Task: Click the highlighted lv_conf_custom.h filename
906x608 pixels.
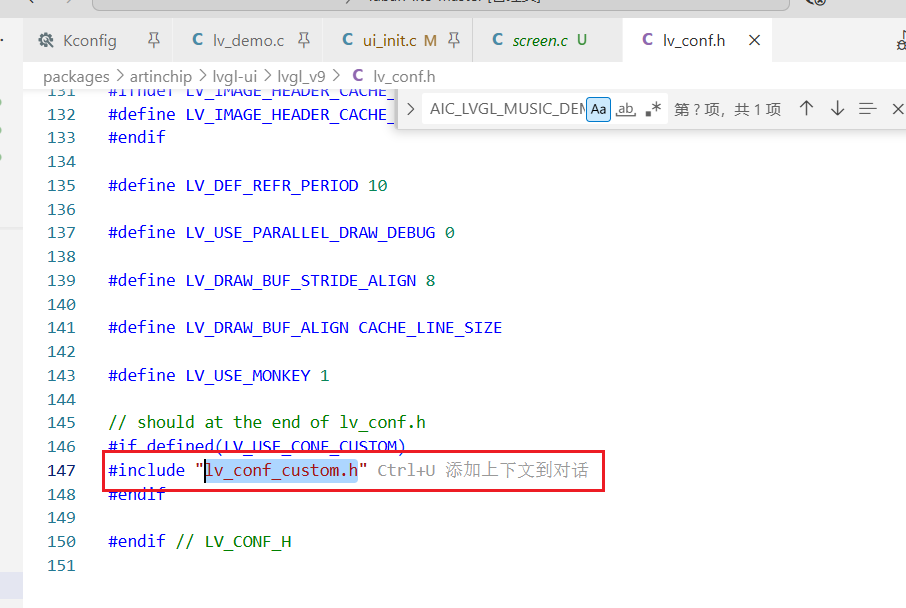Action: (x=281, y=470)
